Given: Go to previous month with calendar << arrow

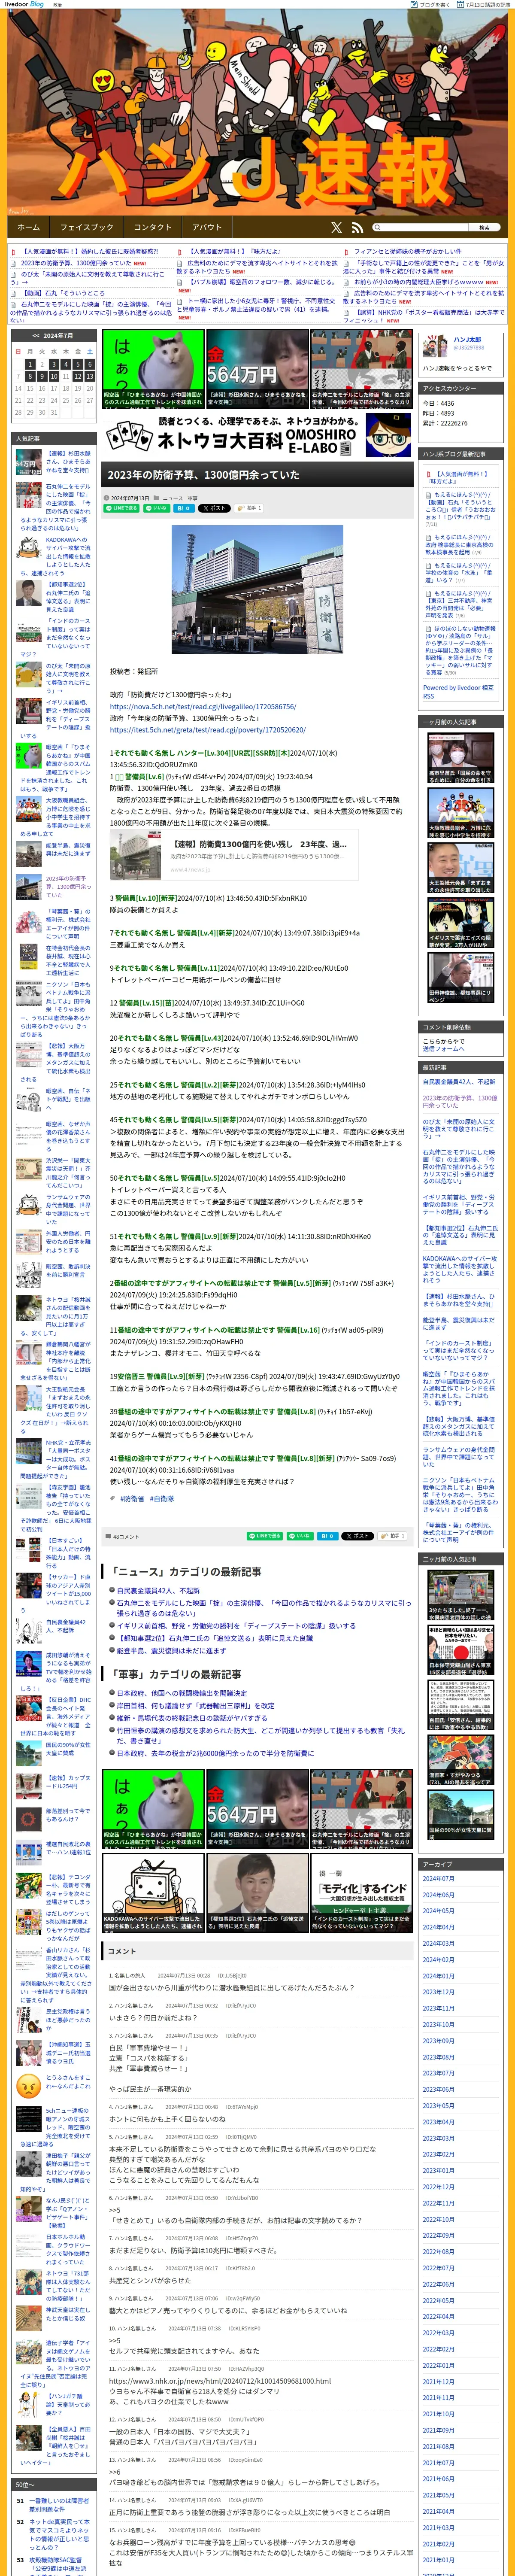Looking at the screenshot, I should pos(35,336).
